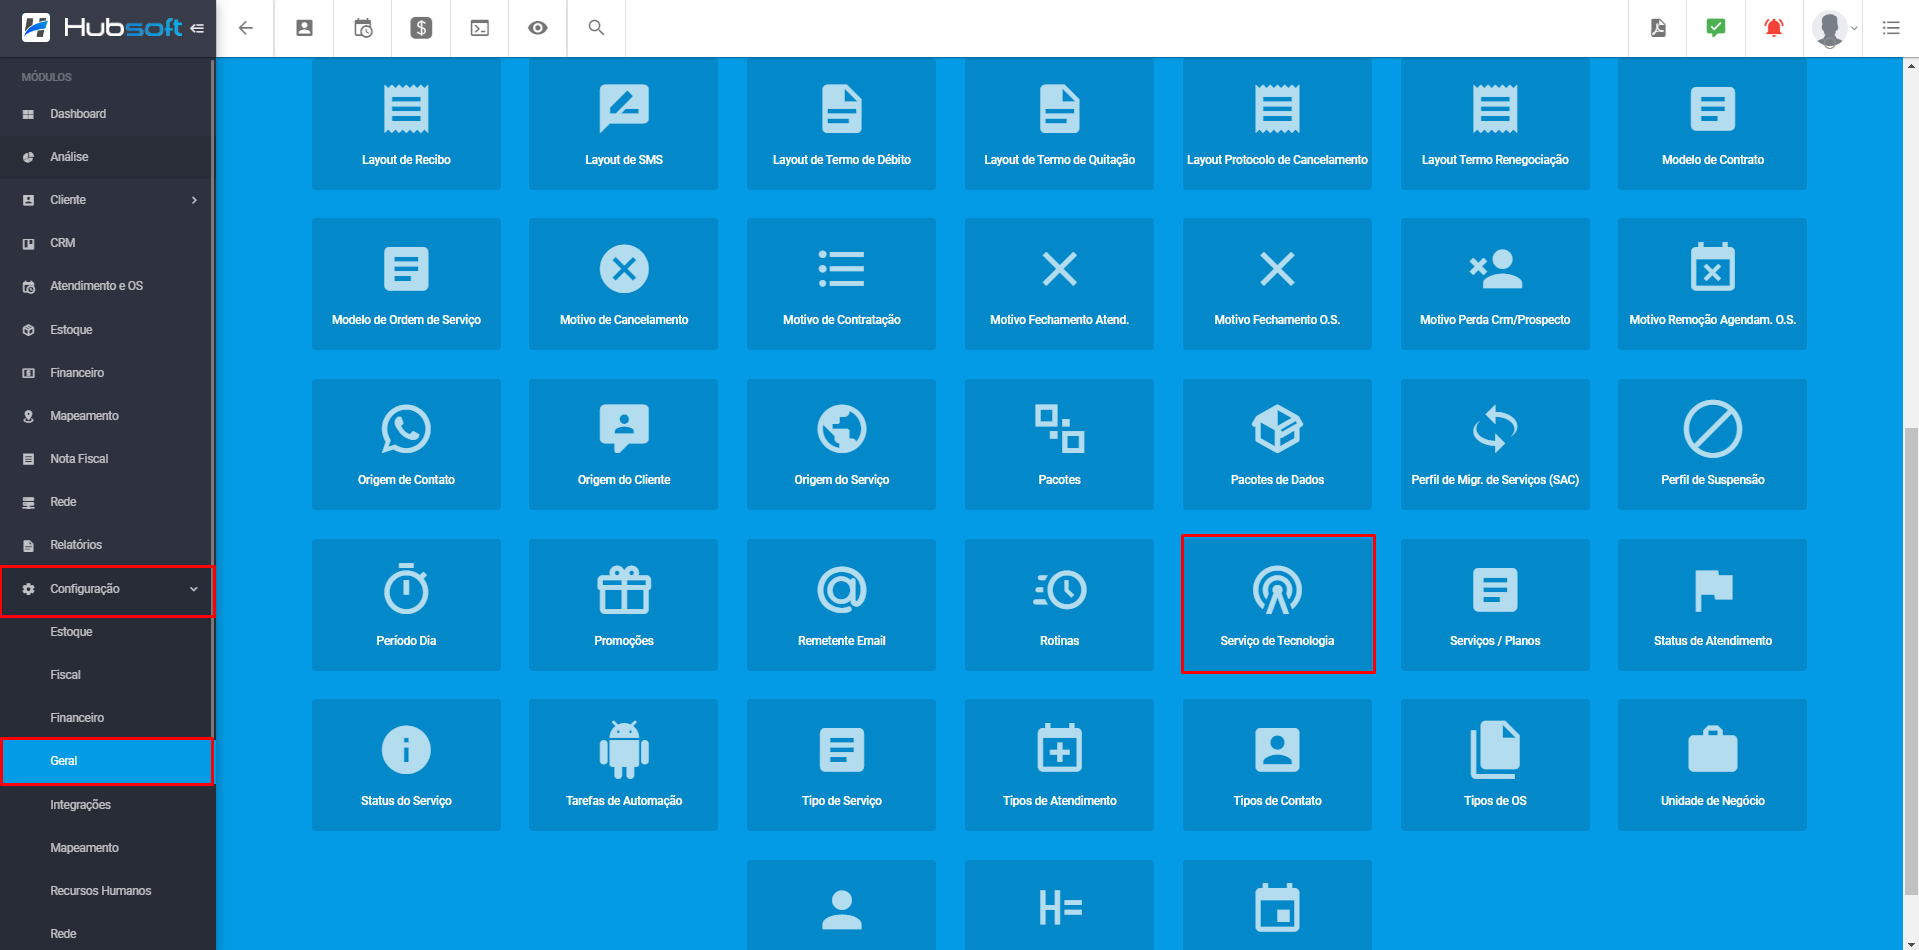Click the terminal console toolbar icon

(480, 28)
